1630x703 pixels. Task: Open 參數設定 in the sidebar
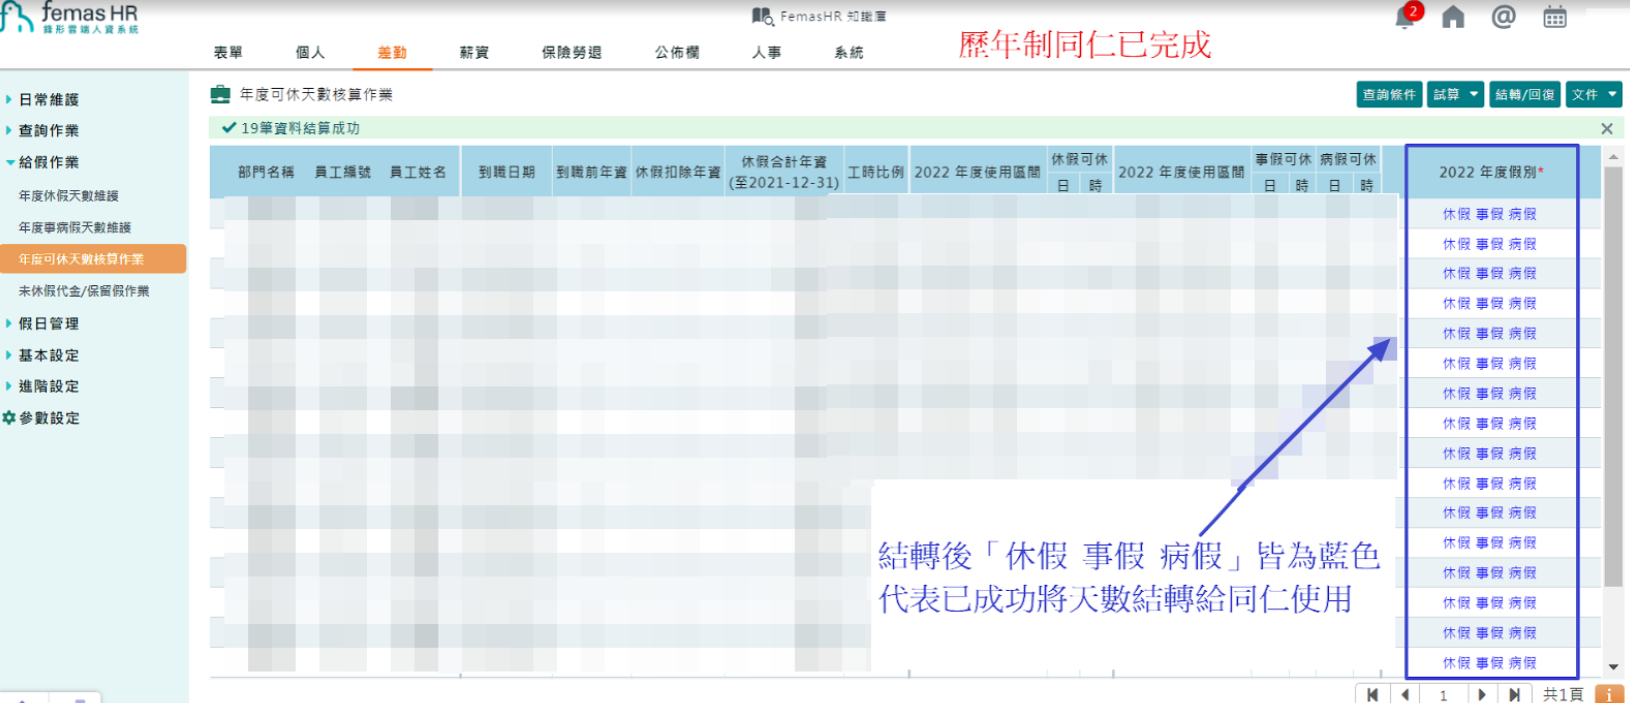tap(49, 418)
